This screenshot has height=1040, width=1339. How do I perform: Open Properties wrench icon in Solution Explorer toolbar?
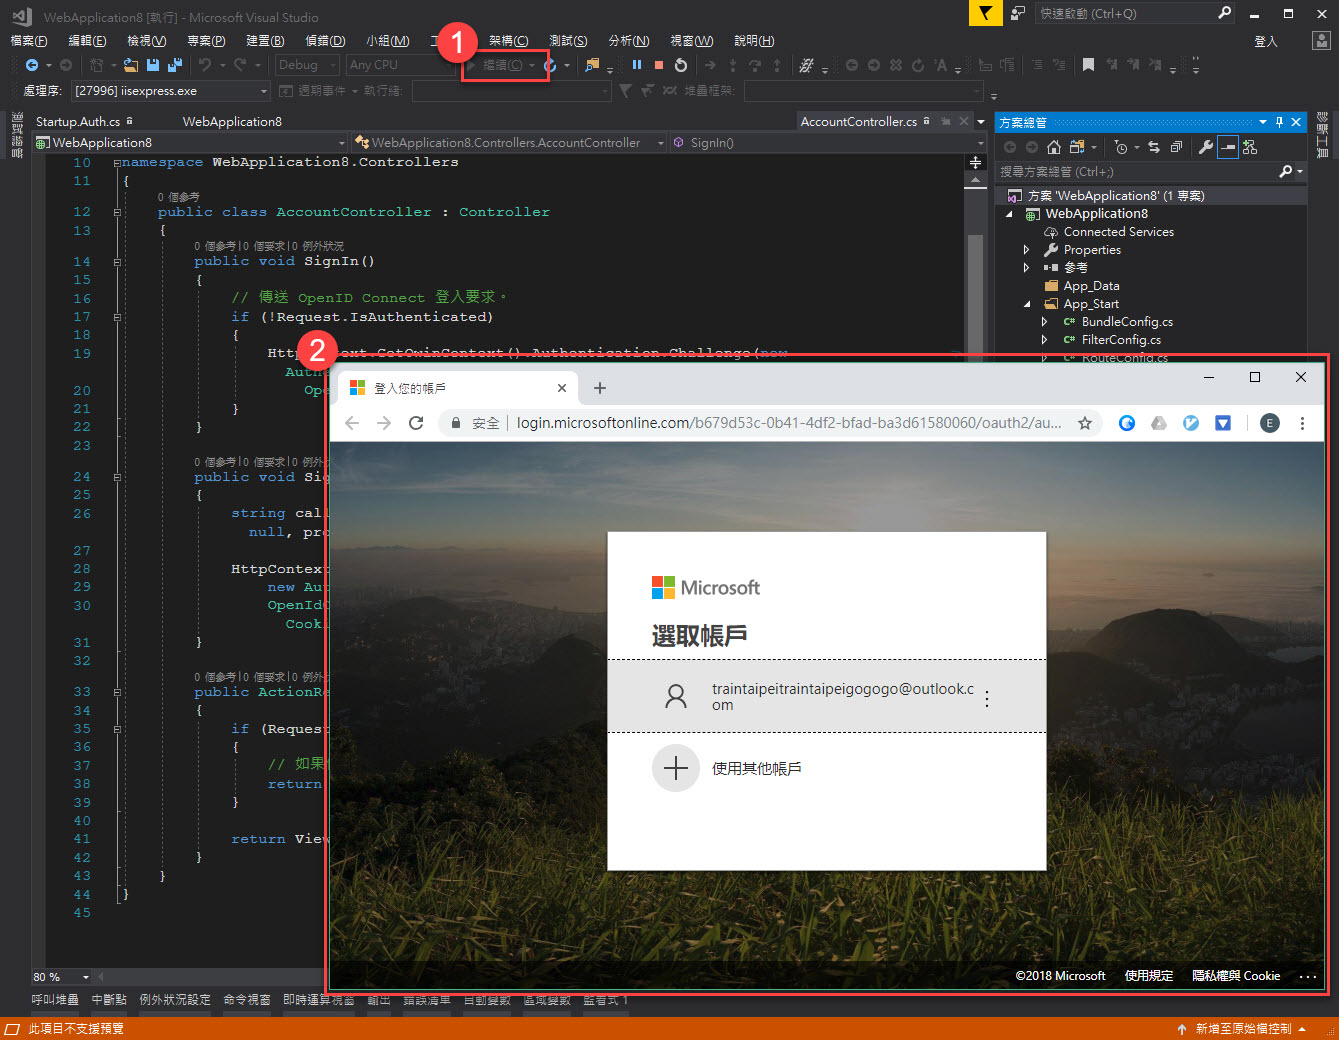tap(1206, 147)
